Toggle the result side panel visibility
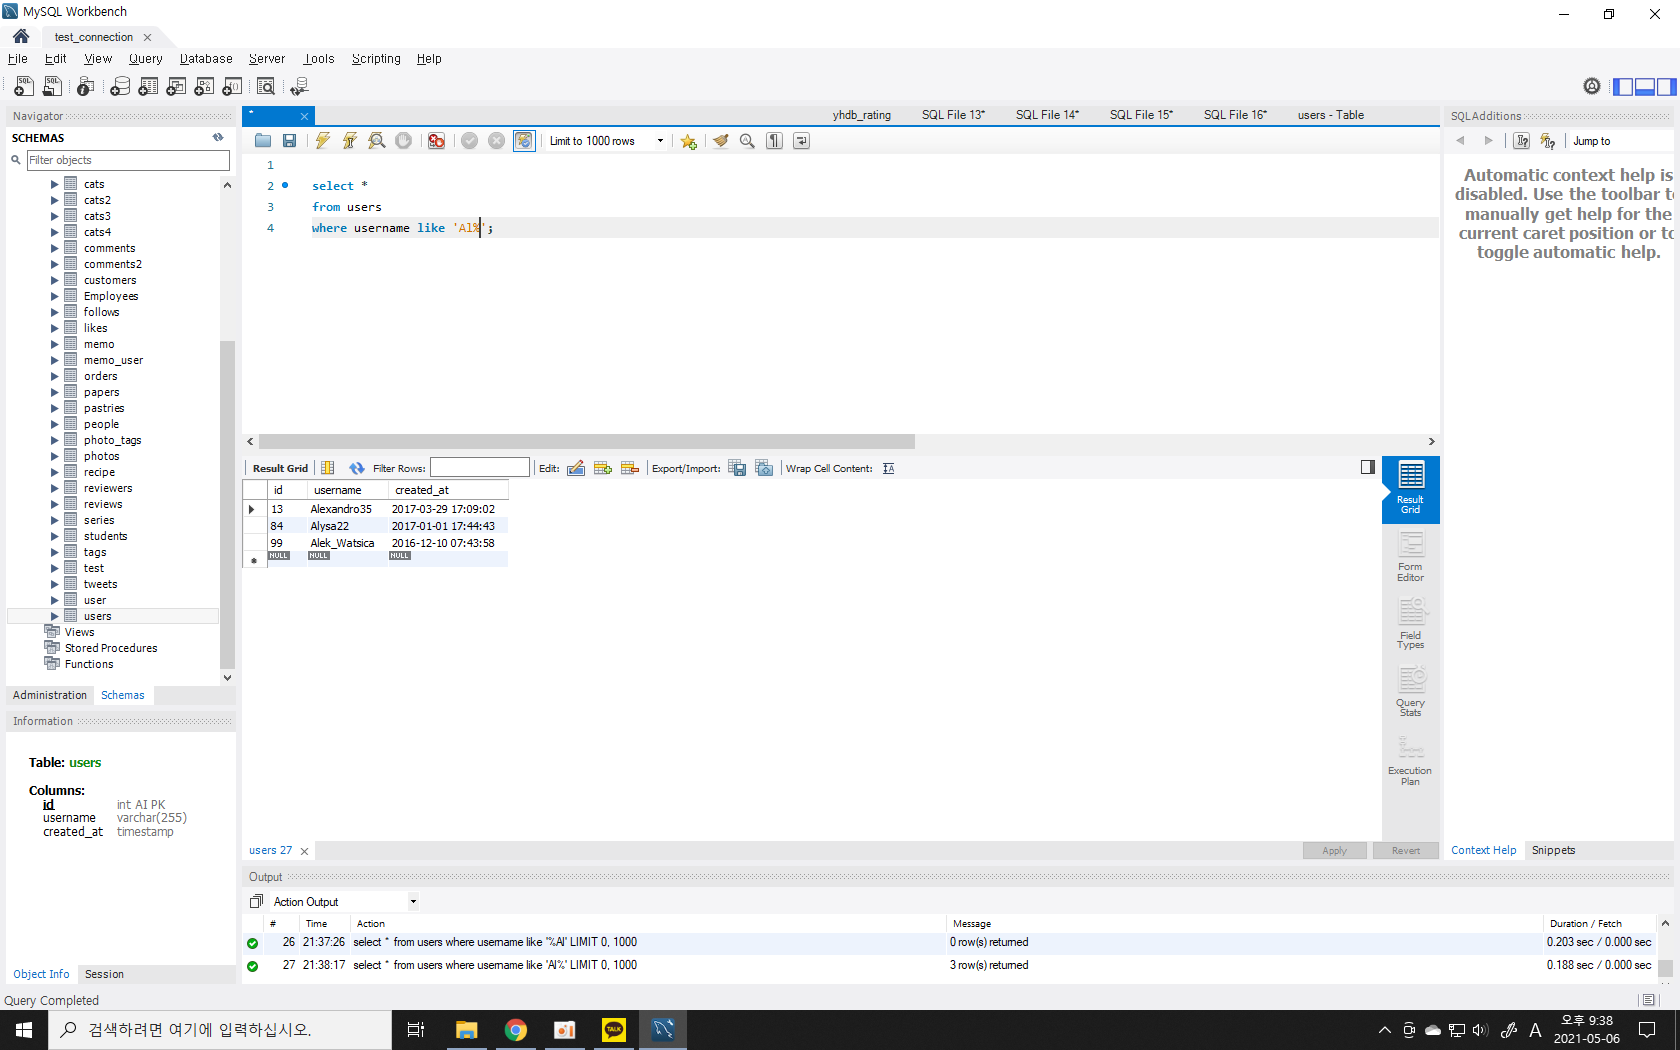Image resolution: width=1680 pixels, height=1050 pixels. [x=1368, y=467]
